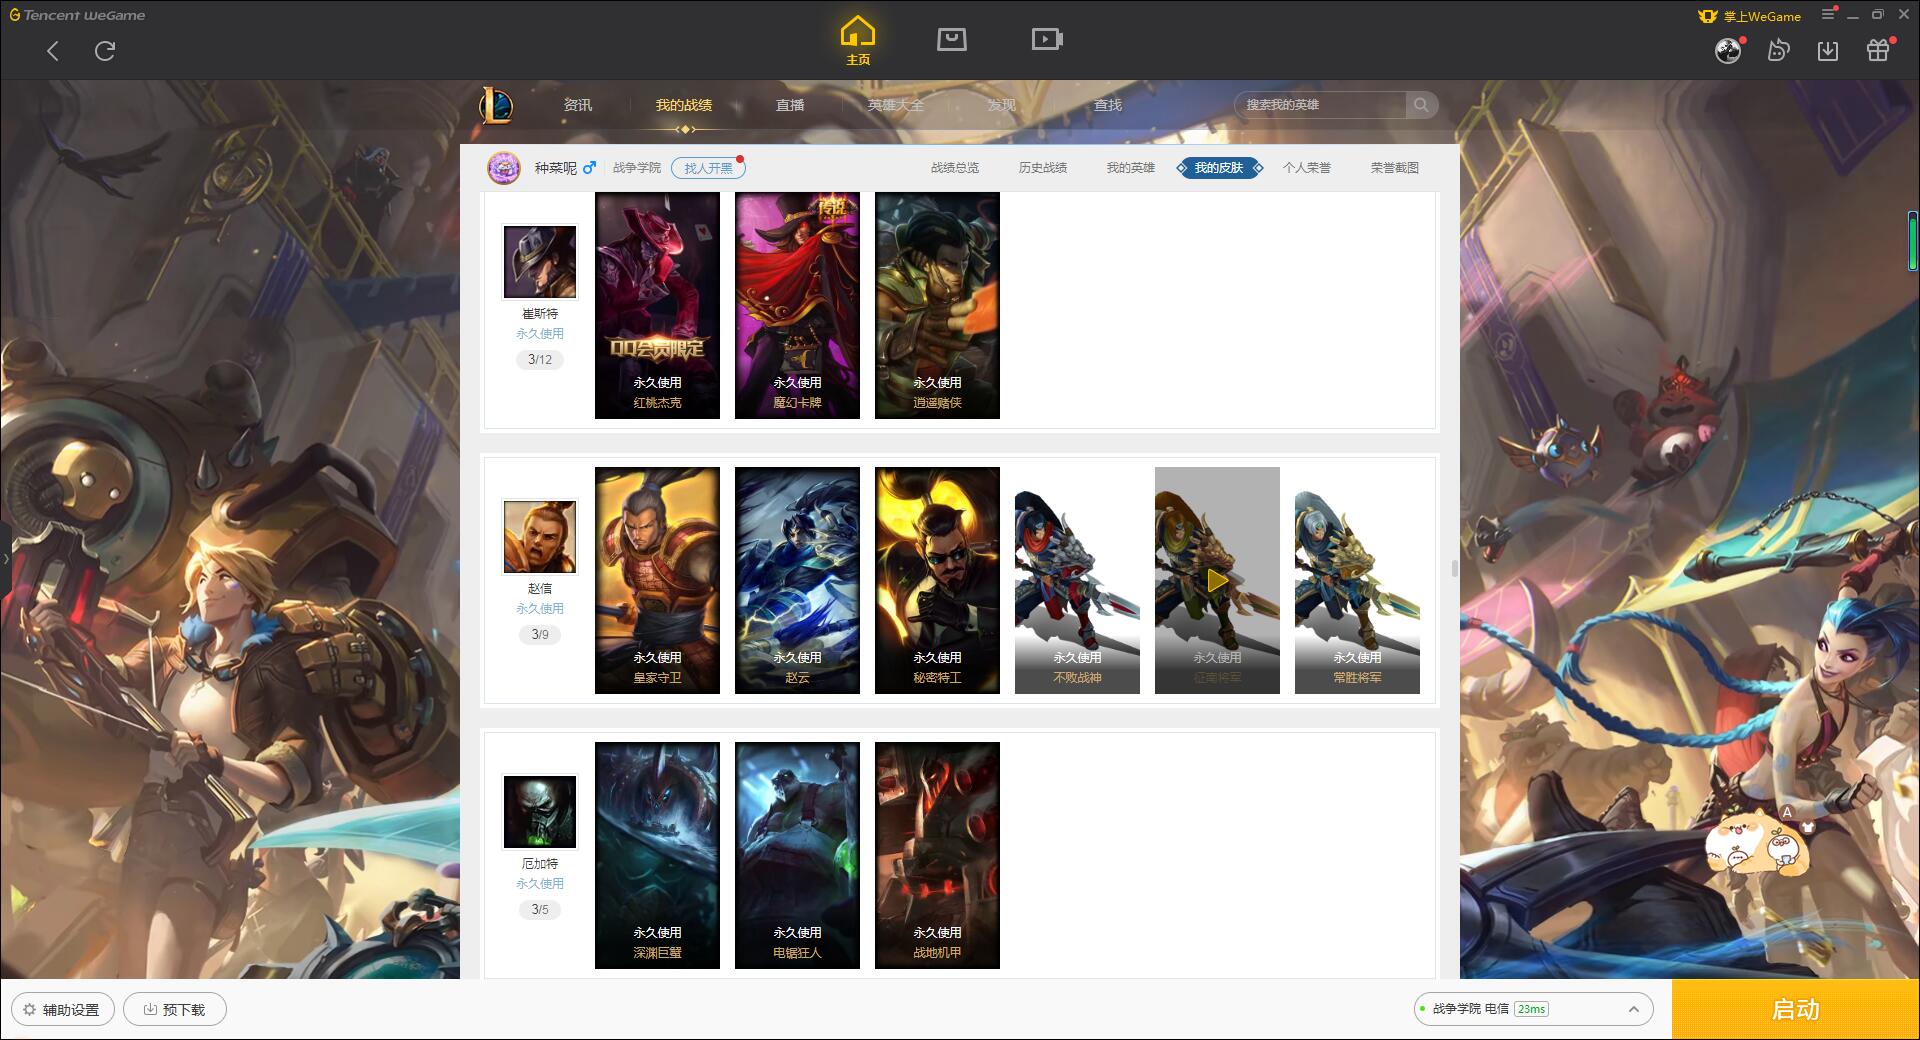
Task: Open the 逍遥赌侠 skin card
Action: click(937, 305)
